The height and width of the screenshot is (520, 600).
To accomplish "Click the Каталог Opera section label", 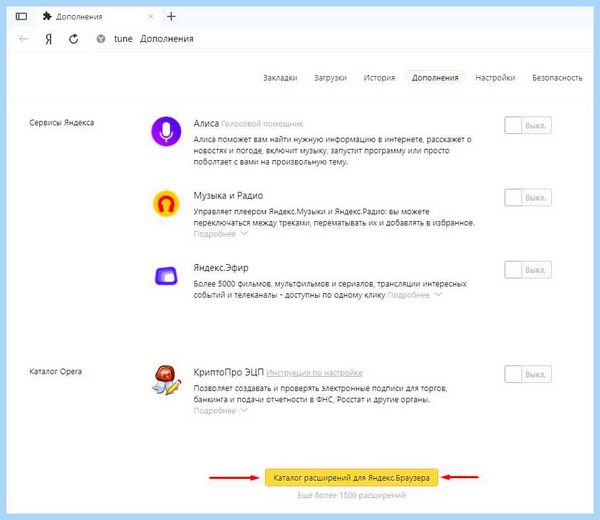I will tap(55, 372).
